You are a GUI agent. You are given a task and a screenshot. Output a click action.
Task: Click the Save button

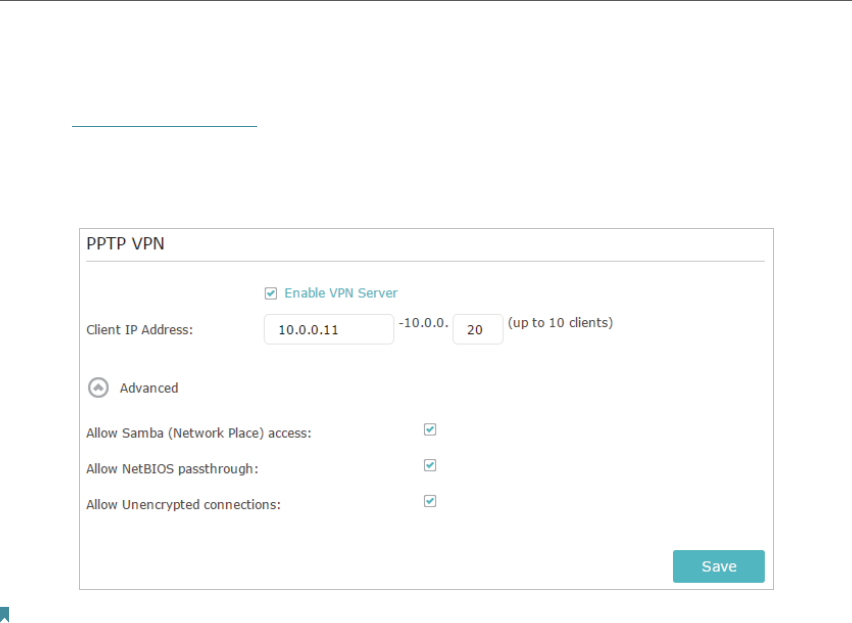(718, 567)
